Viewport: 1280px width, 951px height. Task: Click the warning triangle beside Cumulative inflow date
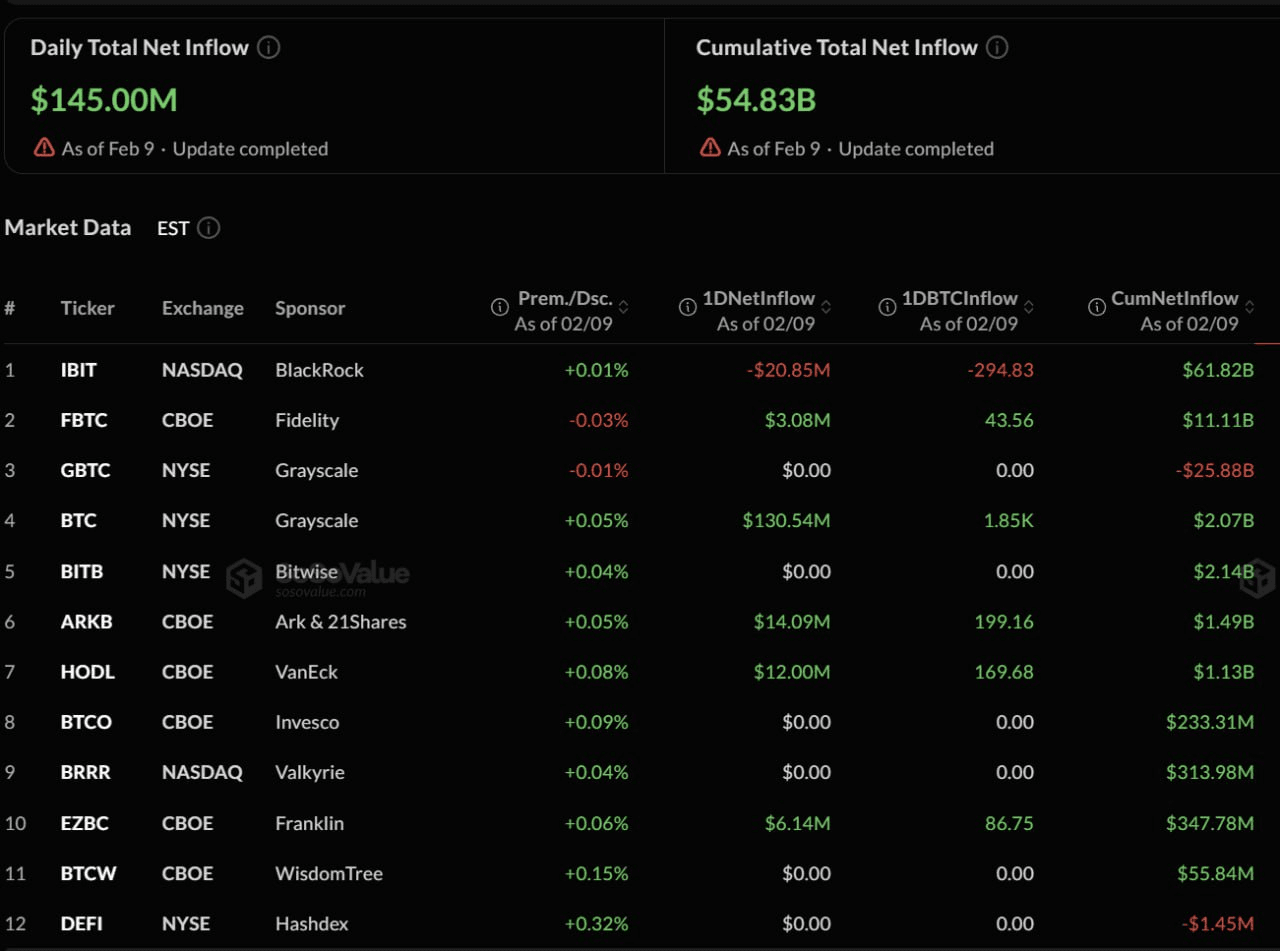tap(709, 146)
